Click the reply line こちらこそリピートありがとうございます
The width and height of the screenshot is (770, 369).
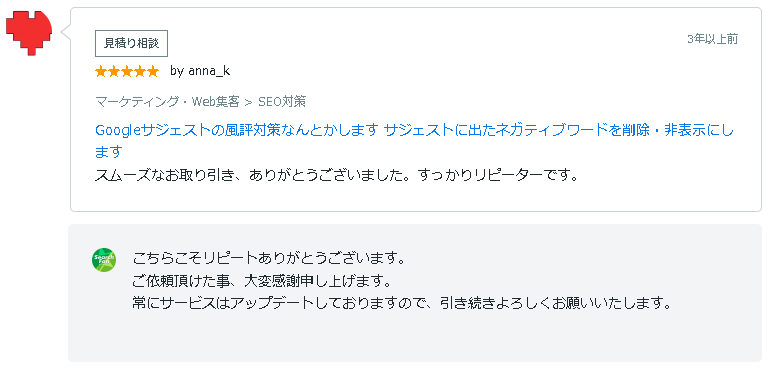[x=269, y=257]
